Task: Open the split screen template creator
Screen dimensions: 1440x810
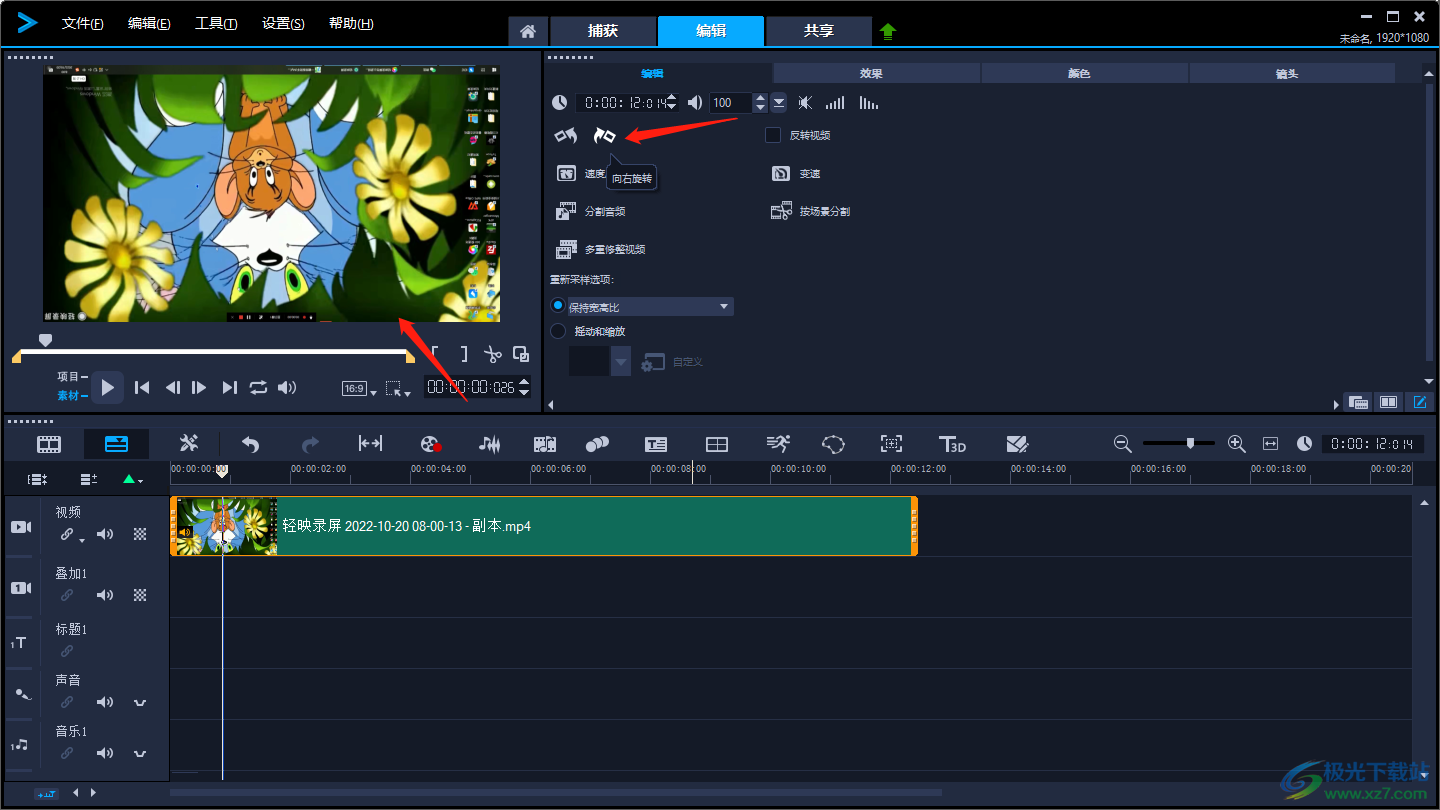Action: point(717,444)
